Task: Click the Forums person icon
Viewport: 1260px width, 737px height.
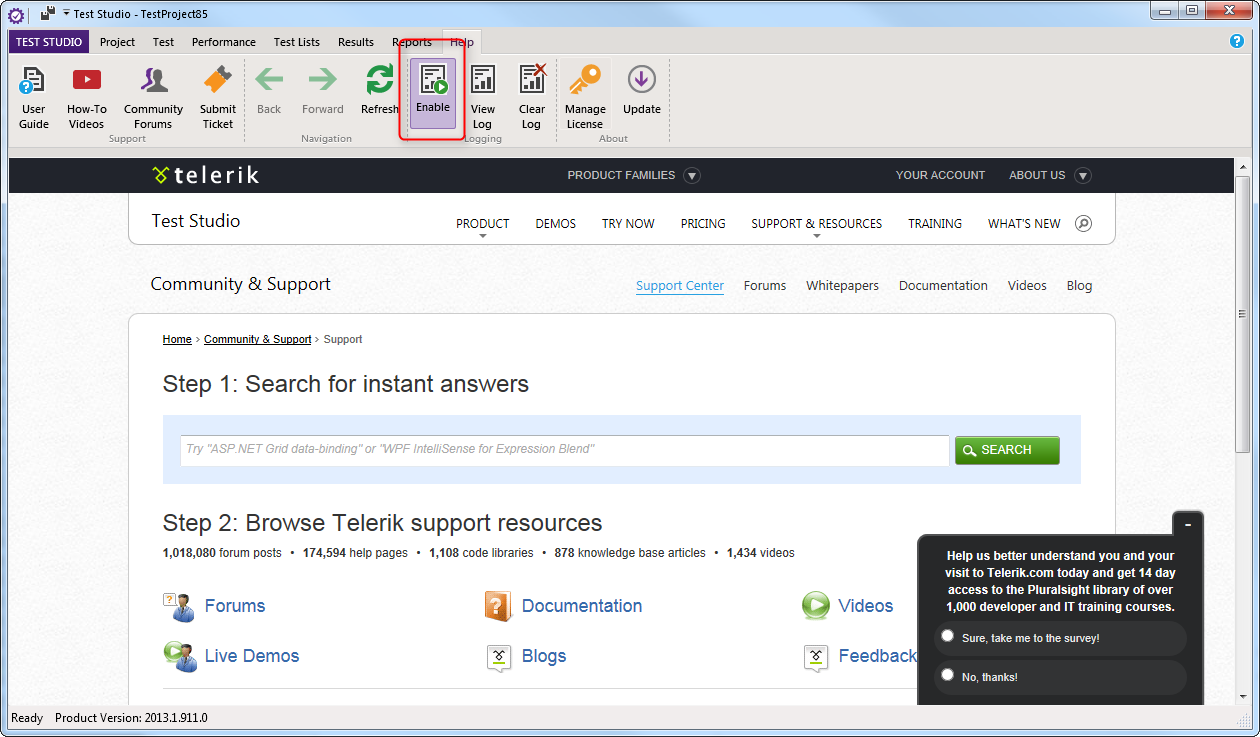Action: (x=178, y=606)
